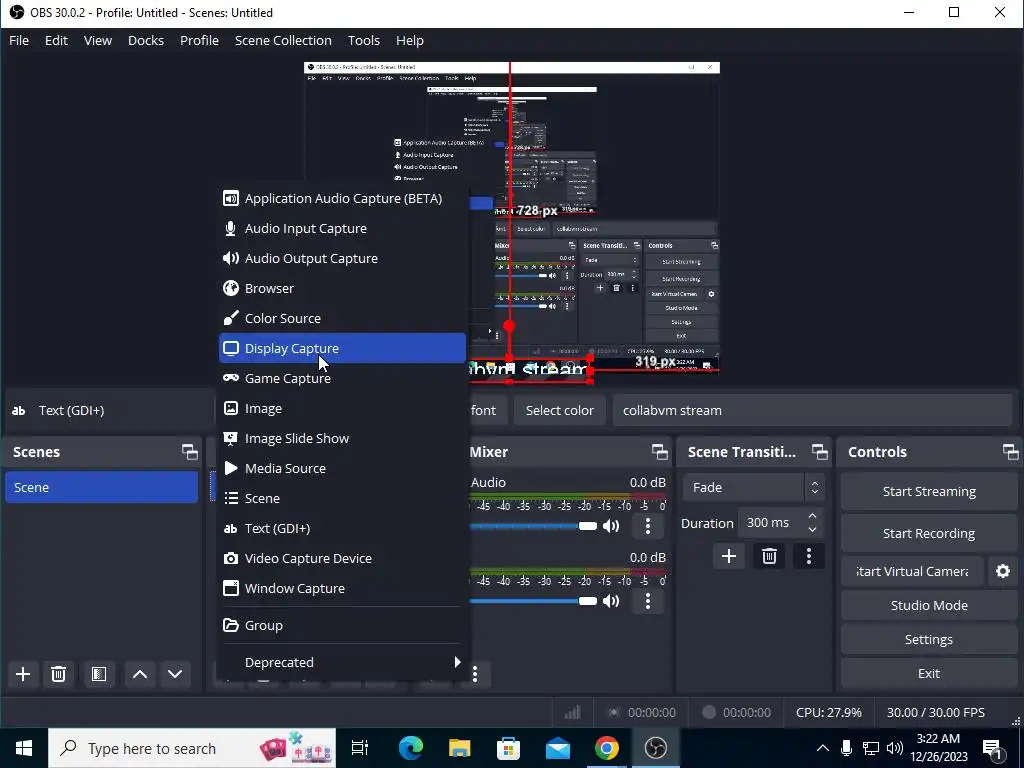Mute the first audio channel speaker
The width and height of the screenshot is (1024, 768).
611,526
